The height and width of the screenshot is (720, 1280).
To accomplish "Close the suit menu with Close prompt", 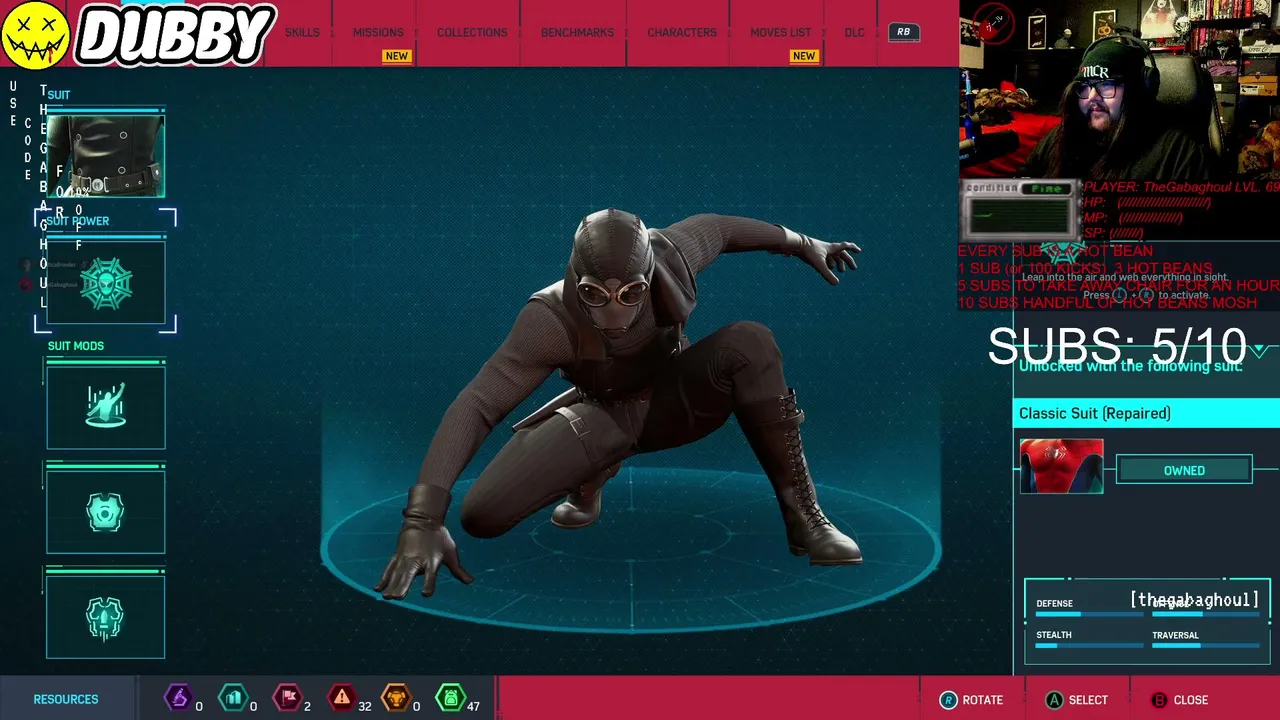I will 1179,700.
